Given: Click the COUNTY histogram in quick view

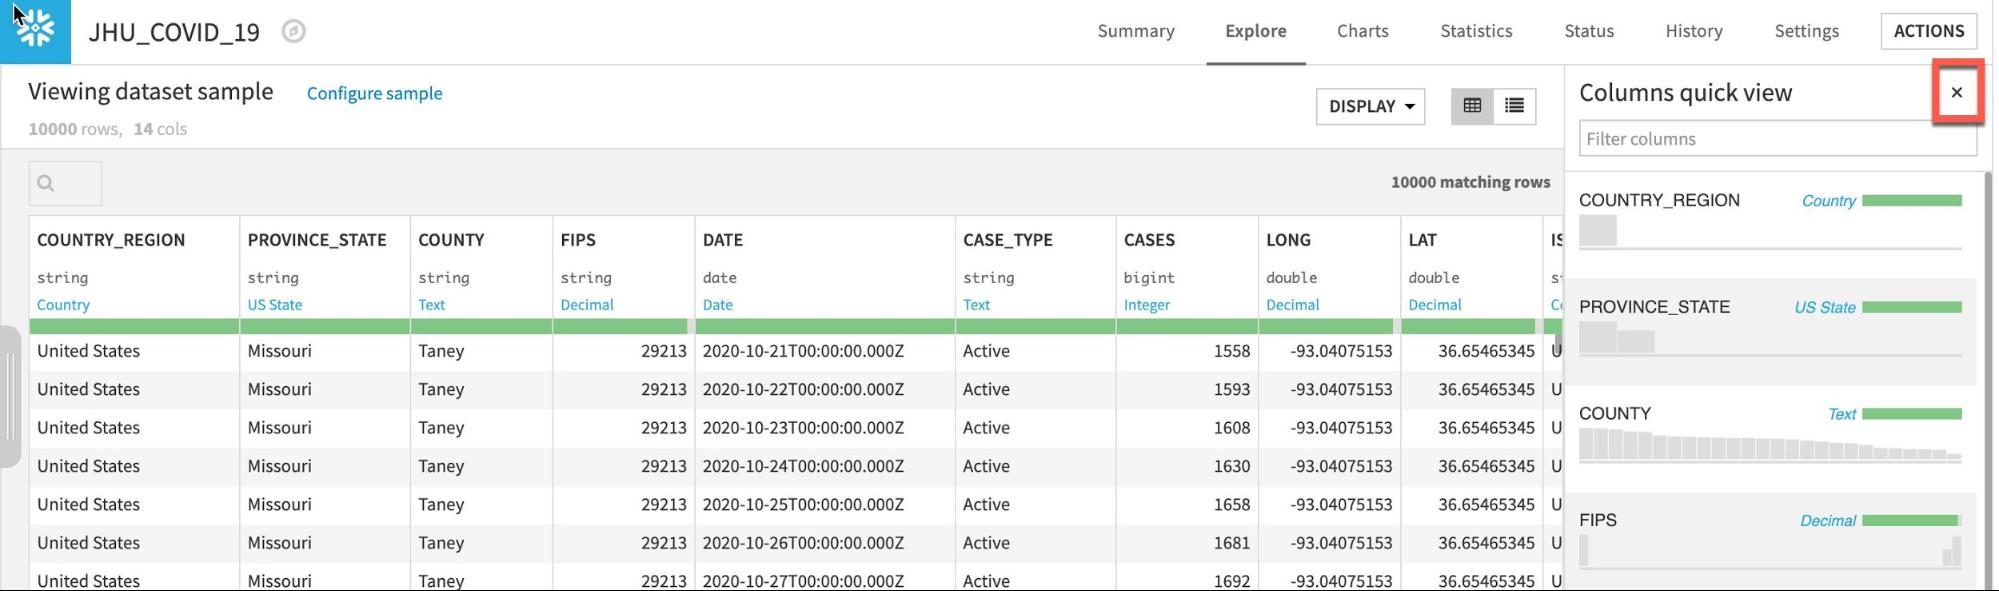Looking at the screenshot, I should pos(1769,445).
